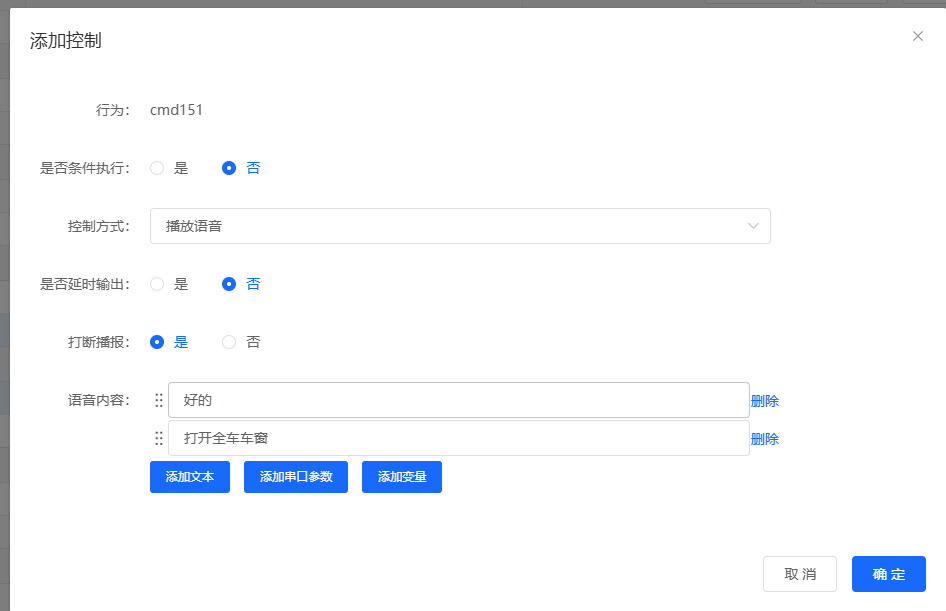
Task: Select 否 for 打断播报
Action: pyautogui.click(x=228, y=342)
